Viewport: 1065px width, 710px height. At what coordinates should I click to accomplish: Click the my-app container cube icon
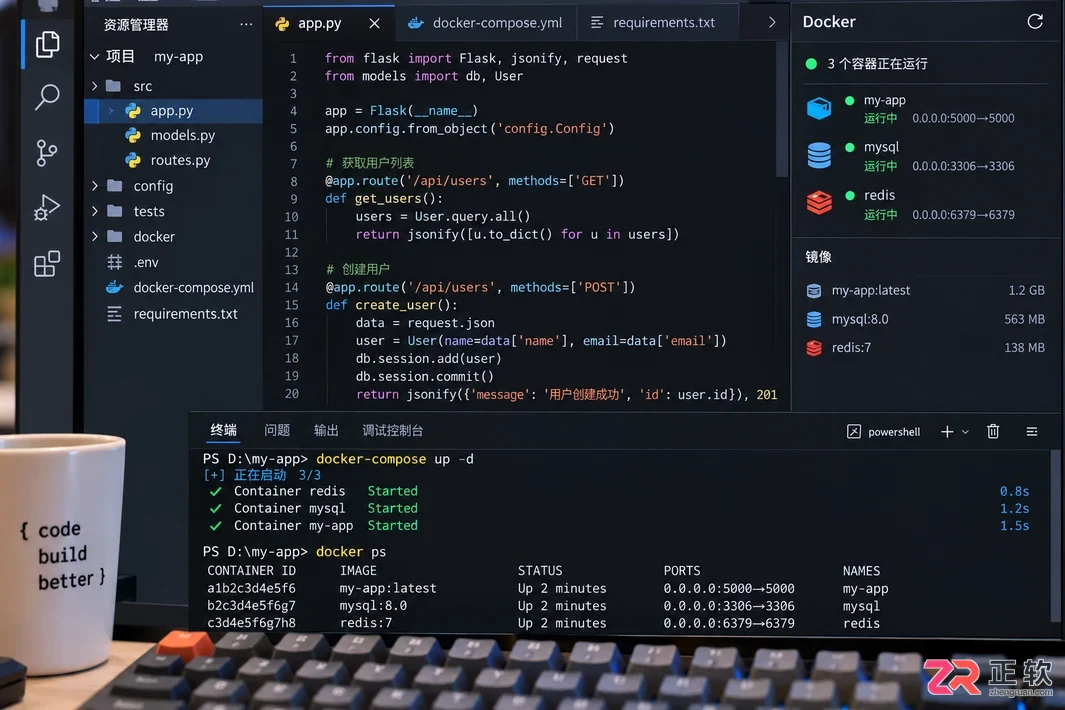tap(819, 108)
